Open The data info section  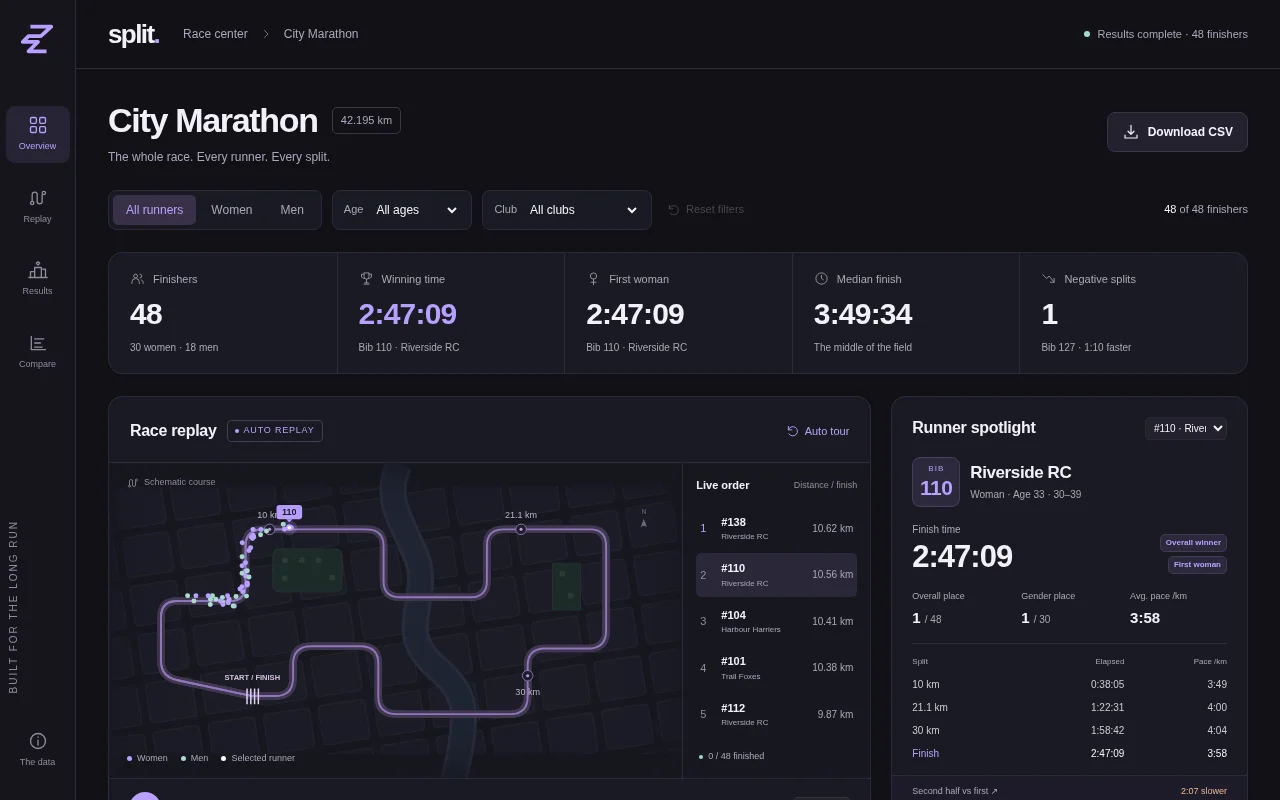pos(37,750)
